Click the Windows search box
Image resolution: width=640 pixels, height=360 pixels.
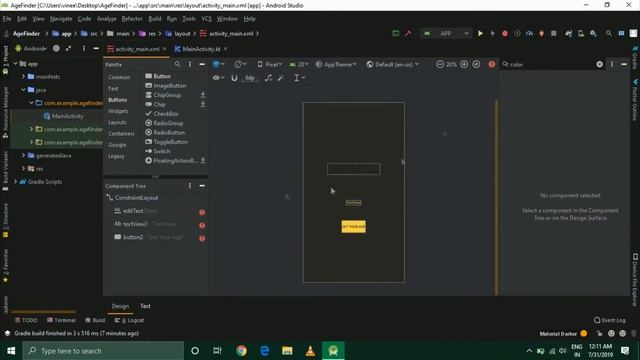pyautogui.click(x=103, y=351)
